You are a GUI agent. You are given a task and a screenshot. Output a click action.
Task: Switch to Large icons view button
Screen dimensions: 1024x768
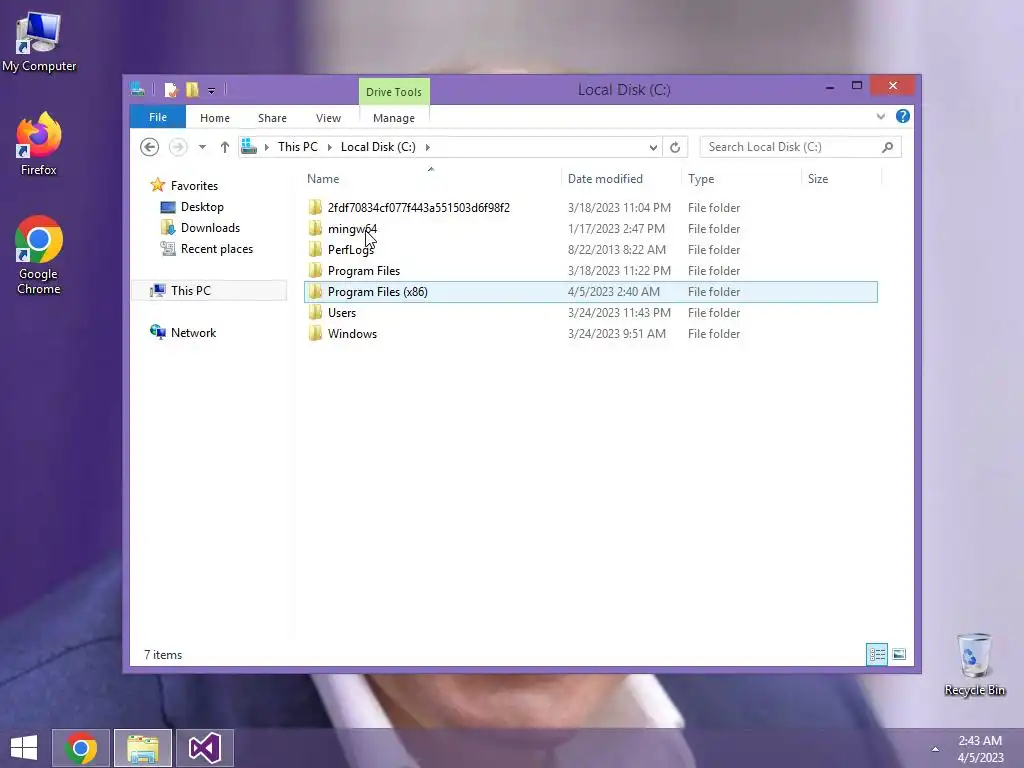pos(899,654)
